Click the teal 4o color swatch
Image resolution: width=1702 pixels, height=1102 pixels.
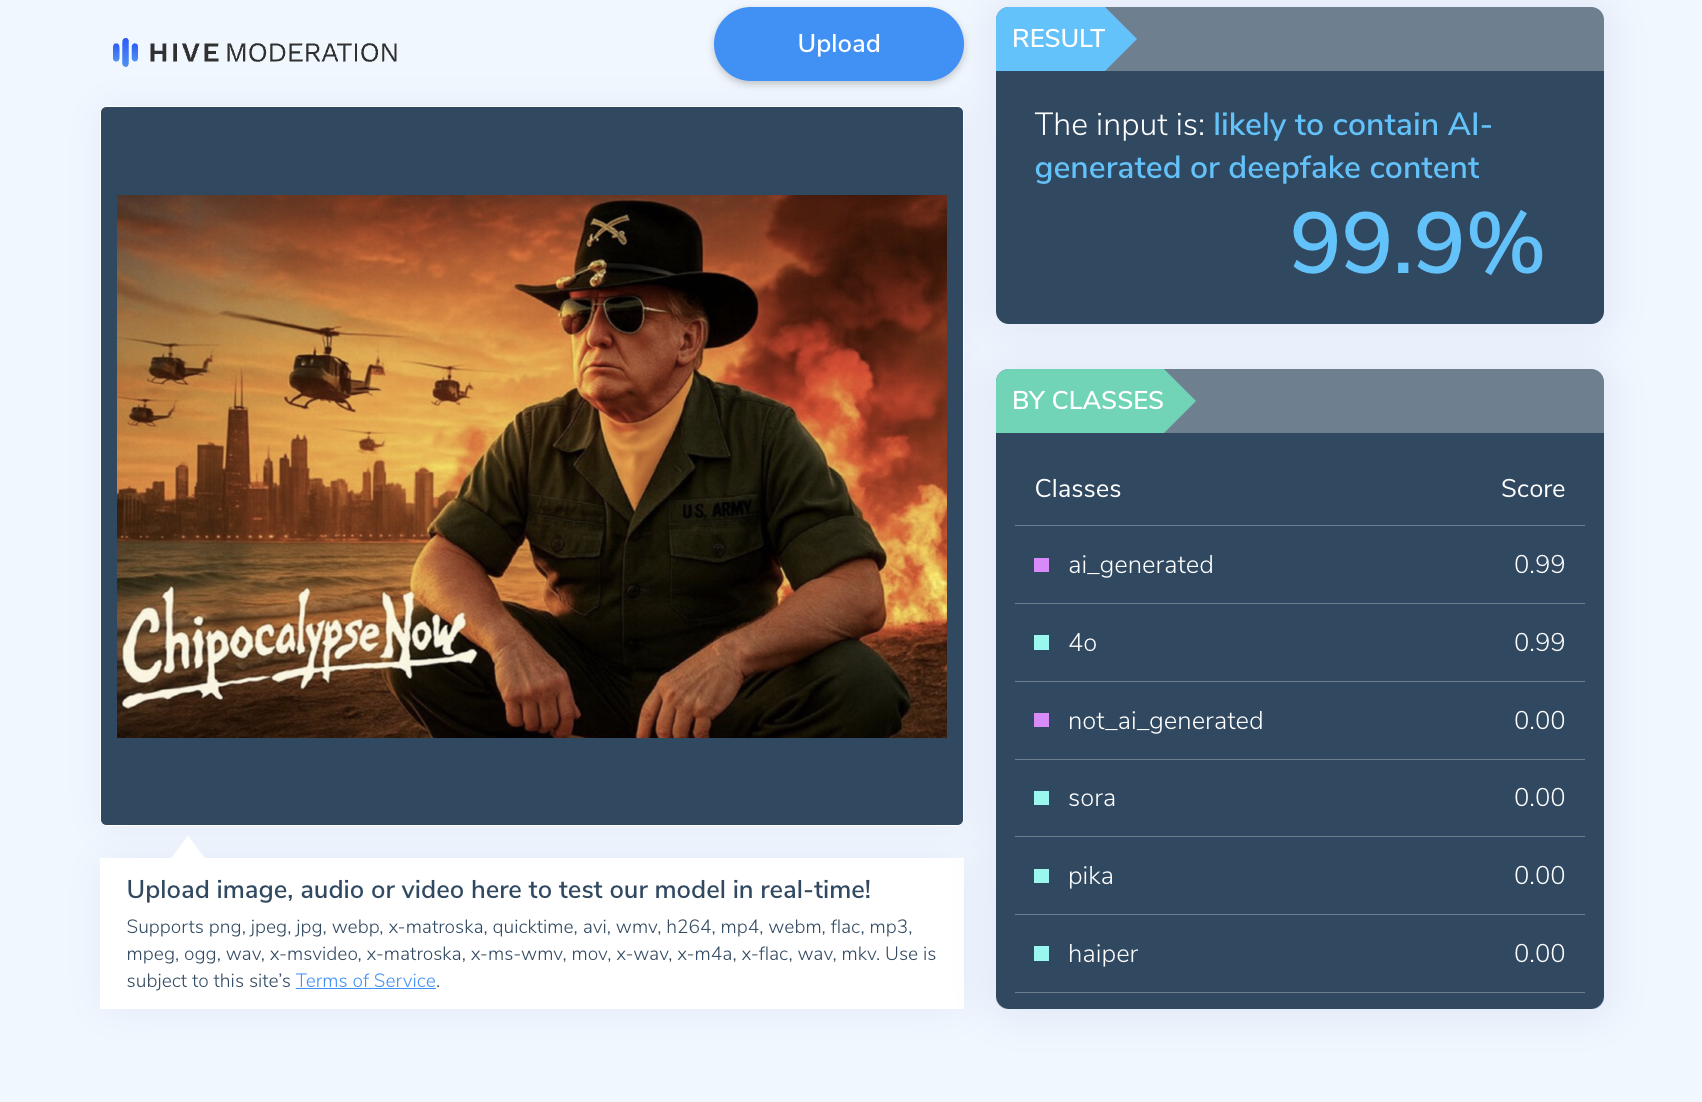(1041, 643)
